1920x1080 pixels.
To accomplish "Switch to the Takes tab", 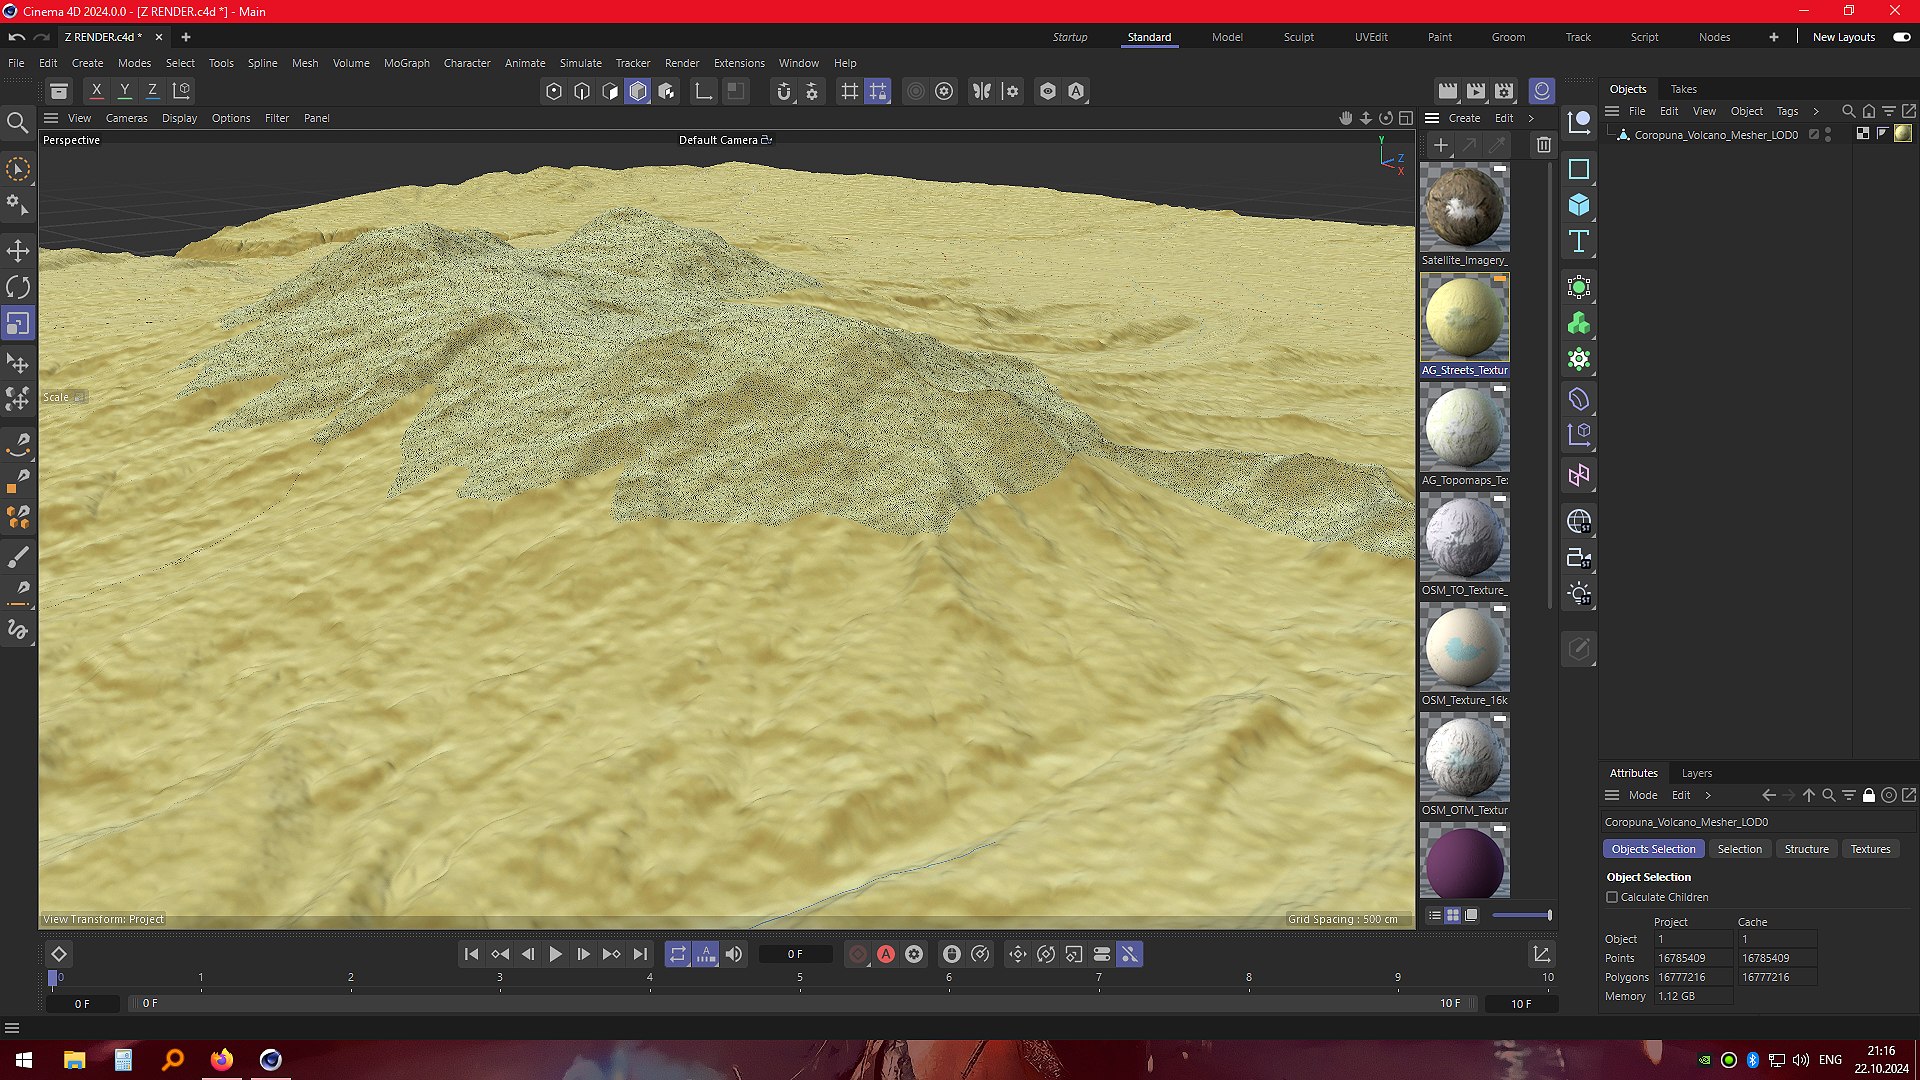I will pos(1683,89).
